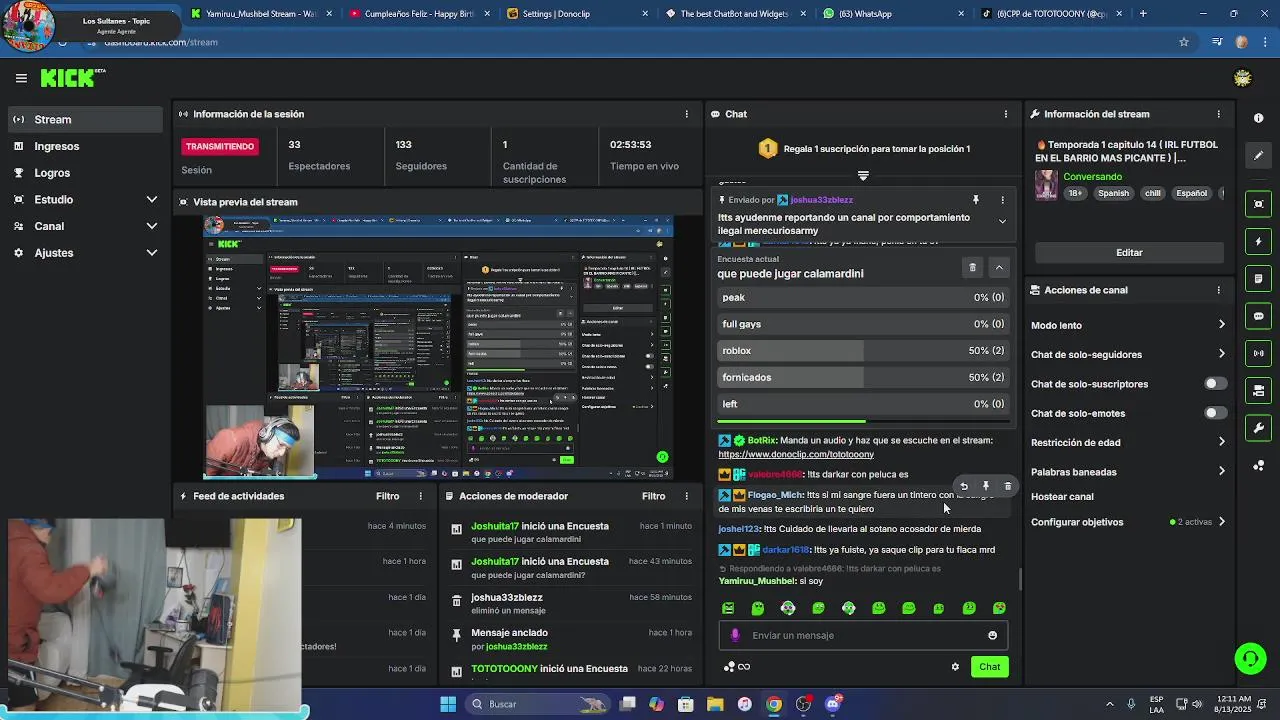Screen dimensions: 1280x720
Task: Open Chat panel three-dot menu
Action: (1006, 114)
